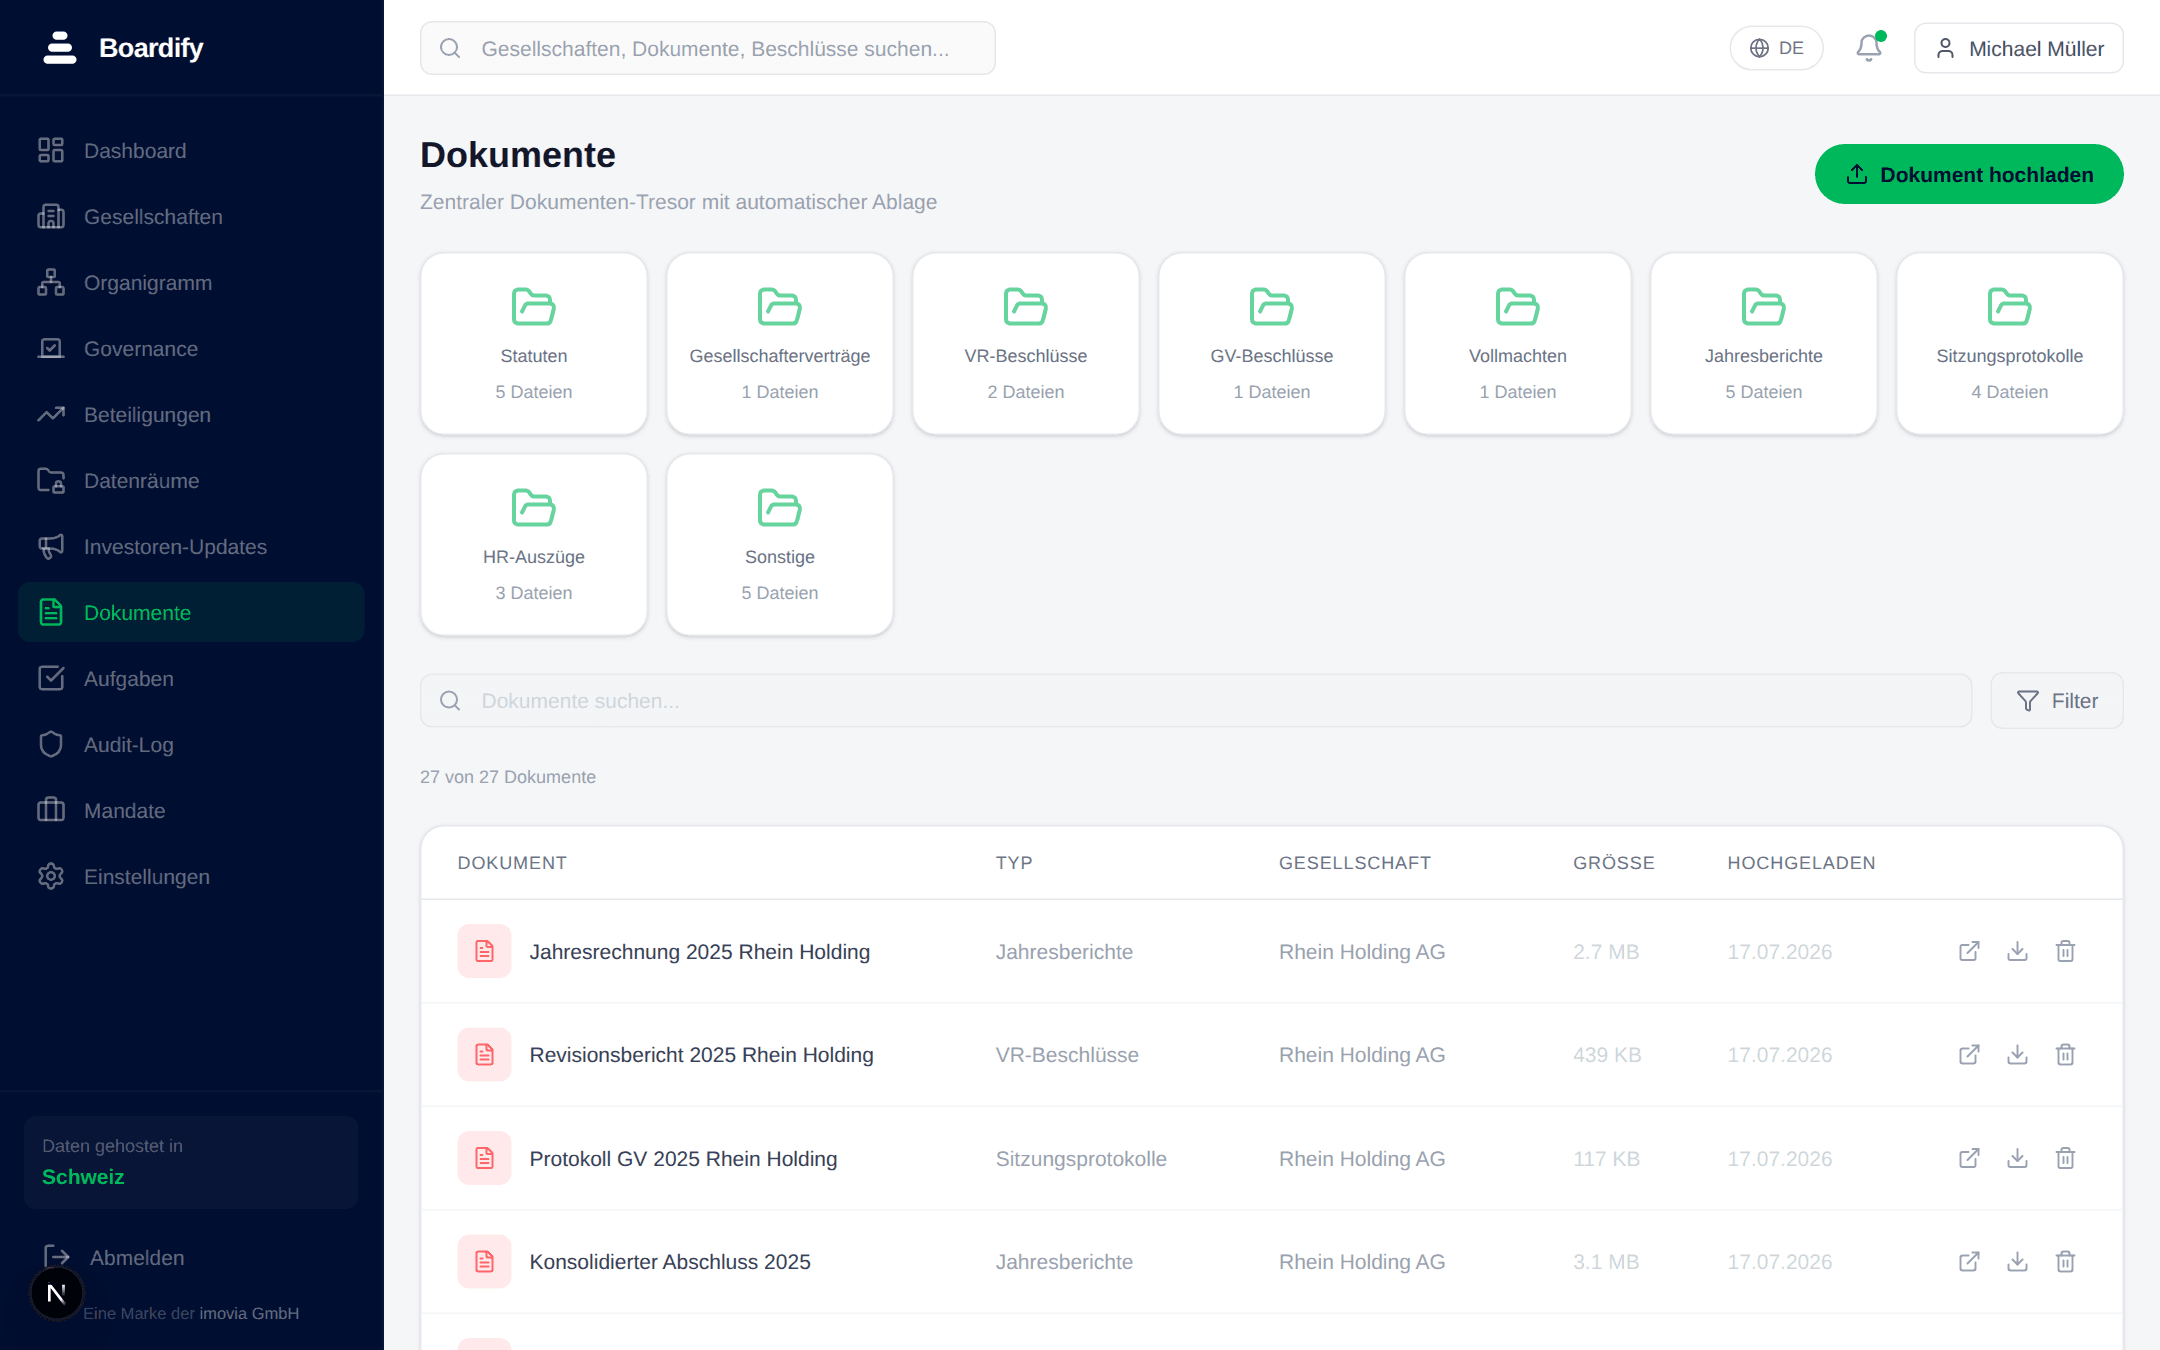
Task: Open Aufgaben from the sidebar
Action: click(191, 678)
